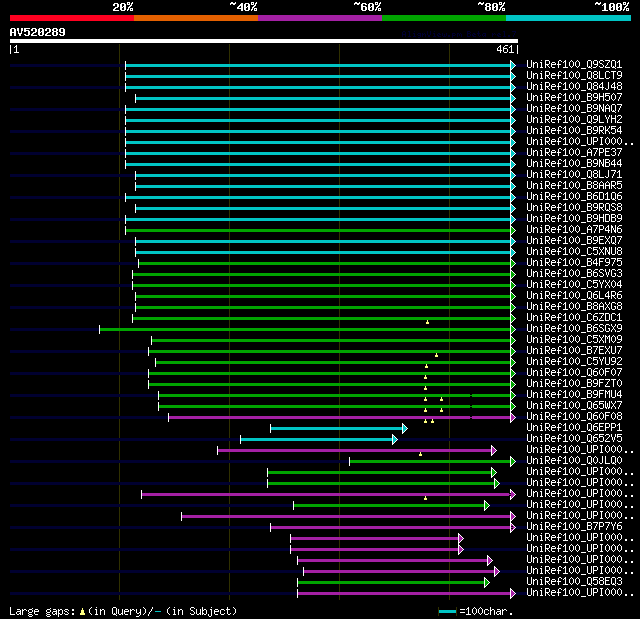The image size is (640, 619).
Task: Click the green alignment bar for Q58EQ3
Action: pos(391,583)
